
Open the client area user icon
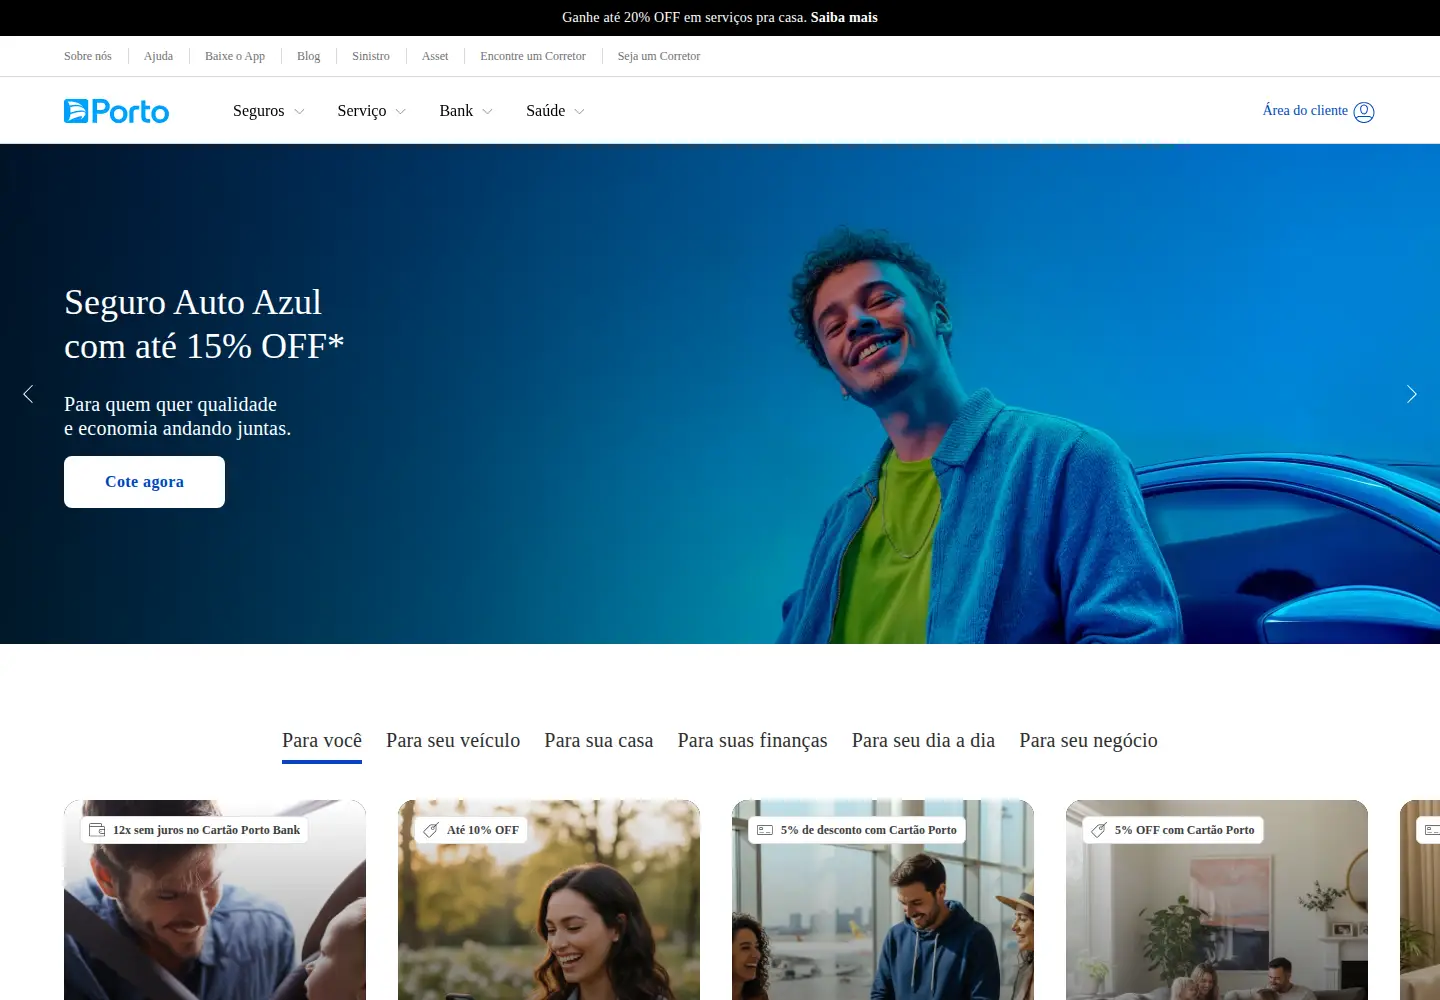(x=1364, y=112)
